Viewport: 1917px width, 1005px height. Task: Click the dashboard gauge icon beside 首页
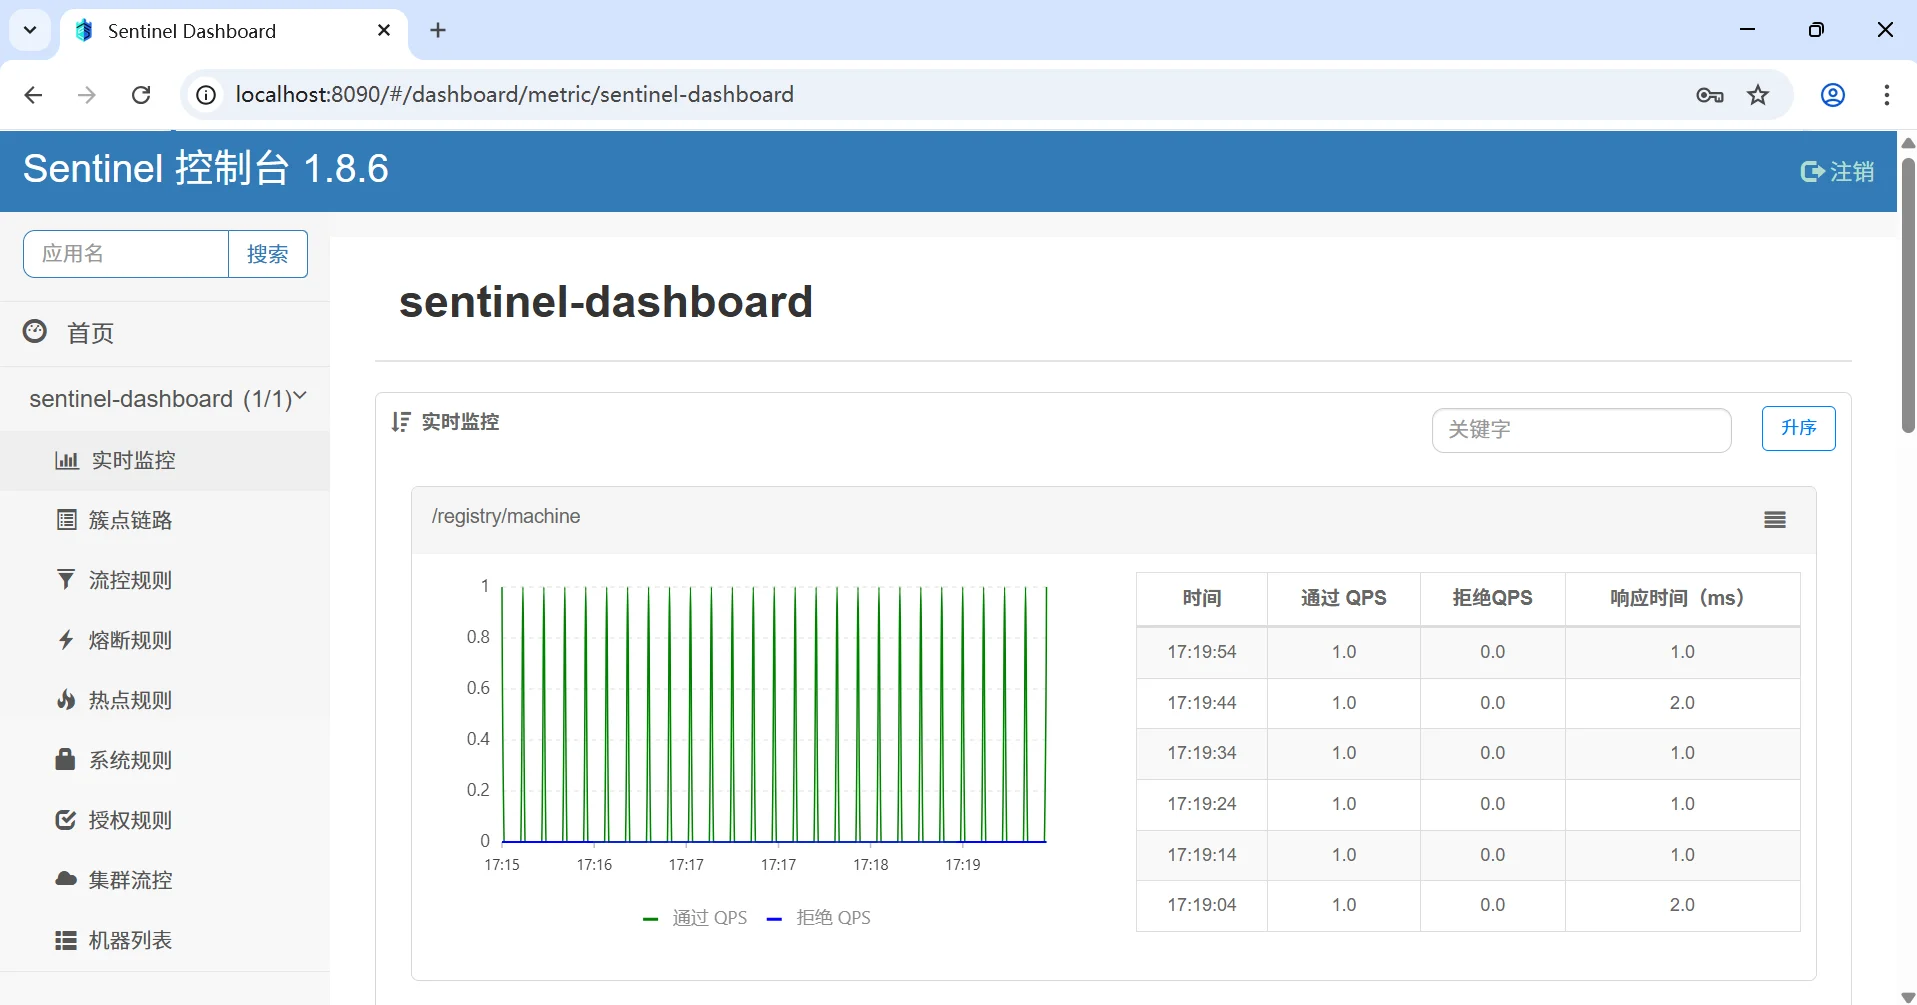[x=35, y=332]
